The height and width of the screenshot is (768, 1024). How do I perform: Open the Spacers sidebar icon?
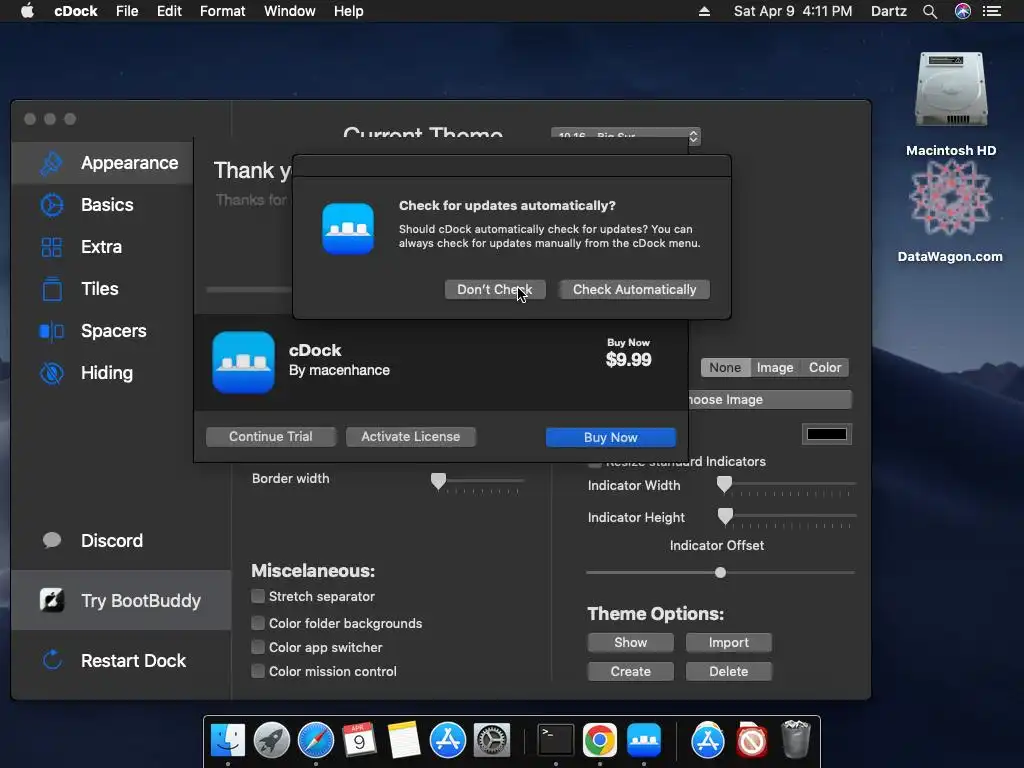[x=52, y=331]
